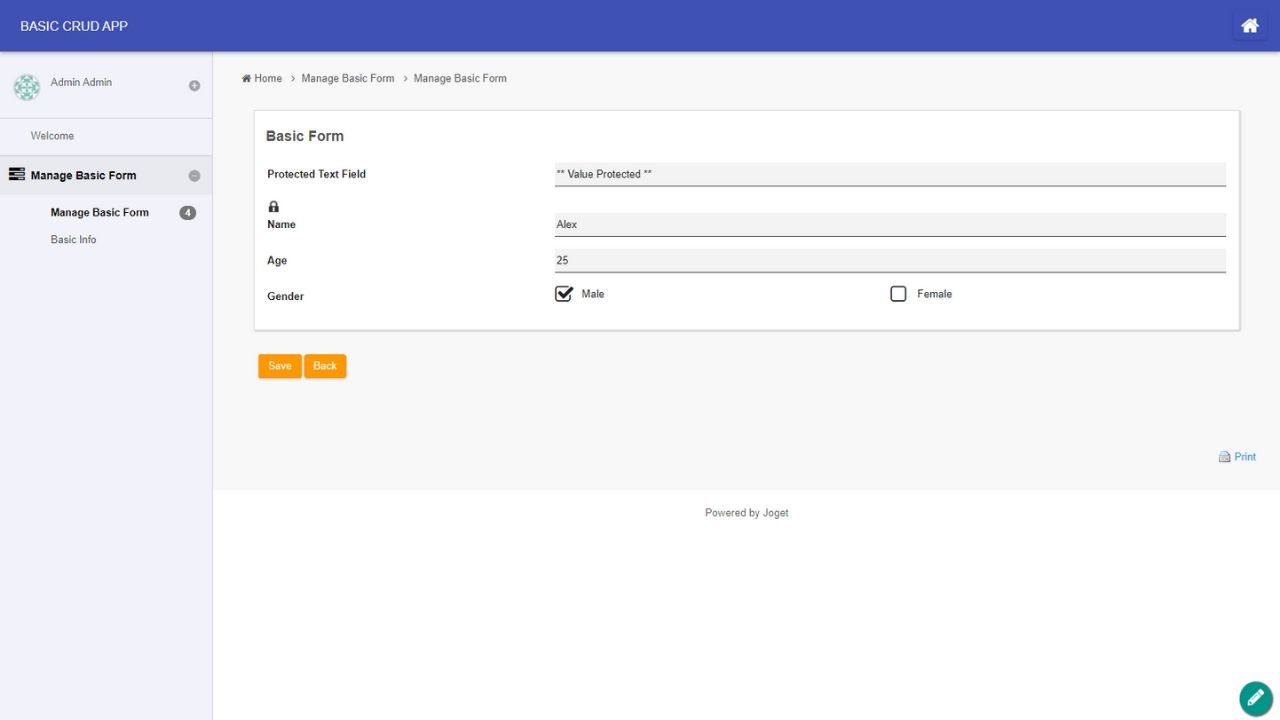1280x720 pixels.
Task: Click the Manage Basic Form list icon
Action: [x=16, y=175]
